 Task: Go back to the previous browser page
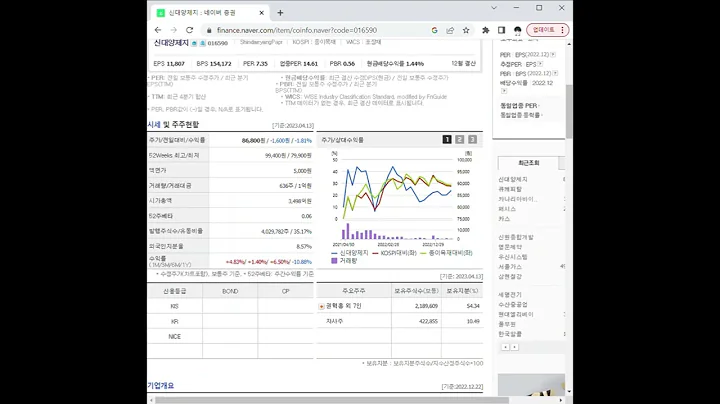(158, 30)
